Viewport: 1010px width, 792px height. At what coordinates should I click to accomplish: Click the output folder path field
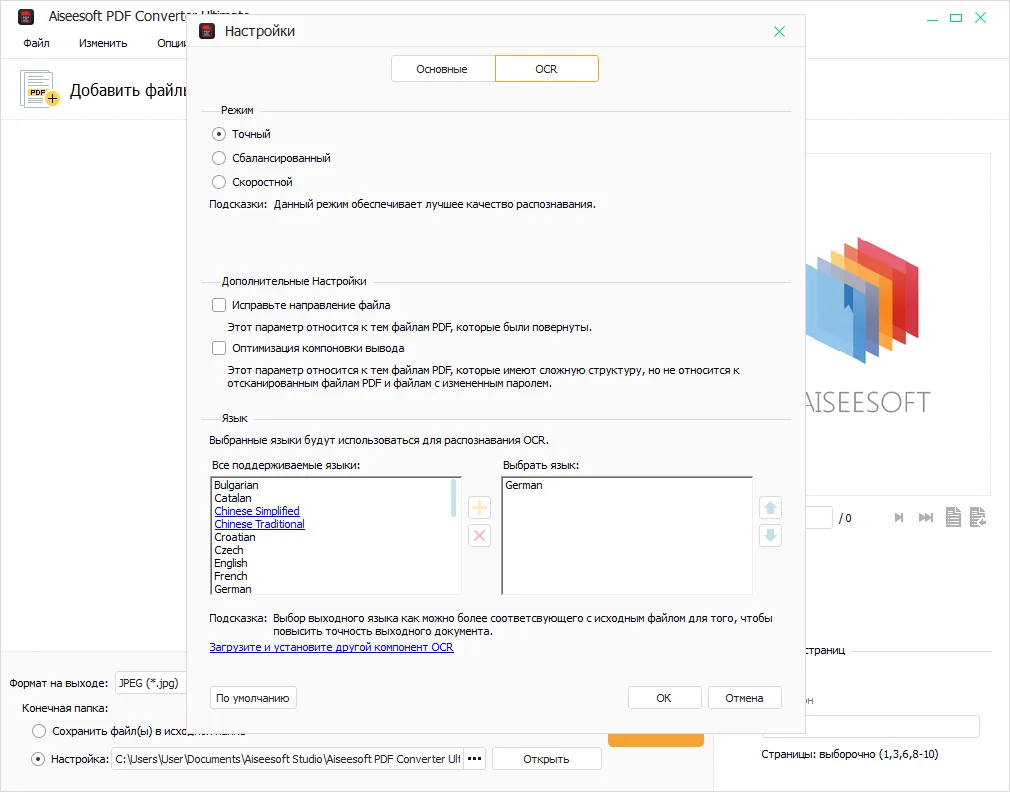(287, 759)
